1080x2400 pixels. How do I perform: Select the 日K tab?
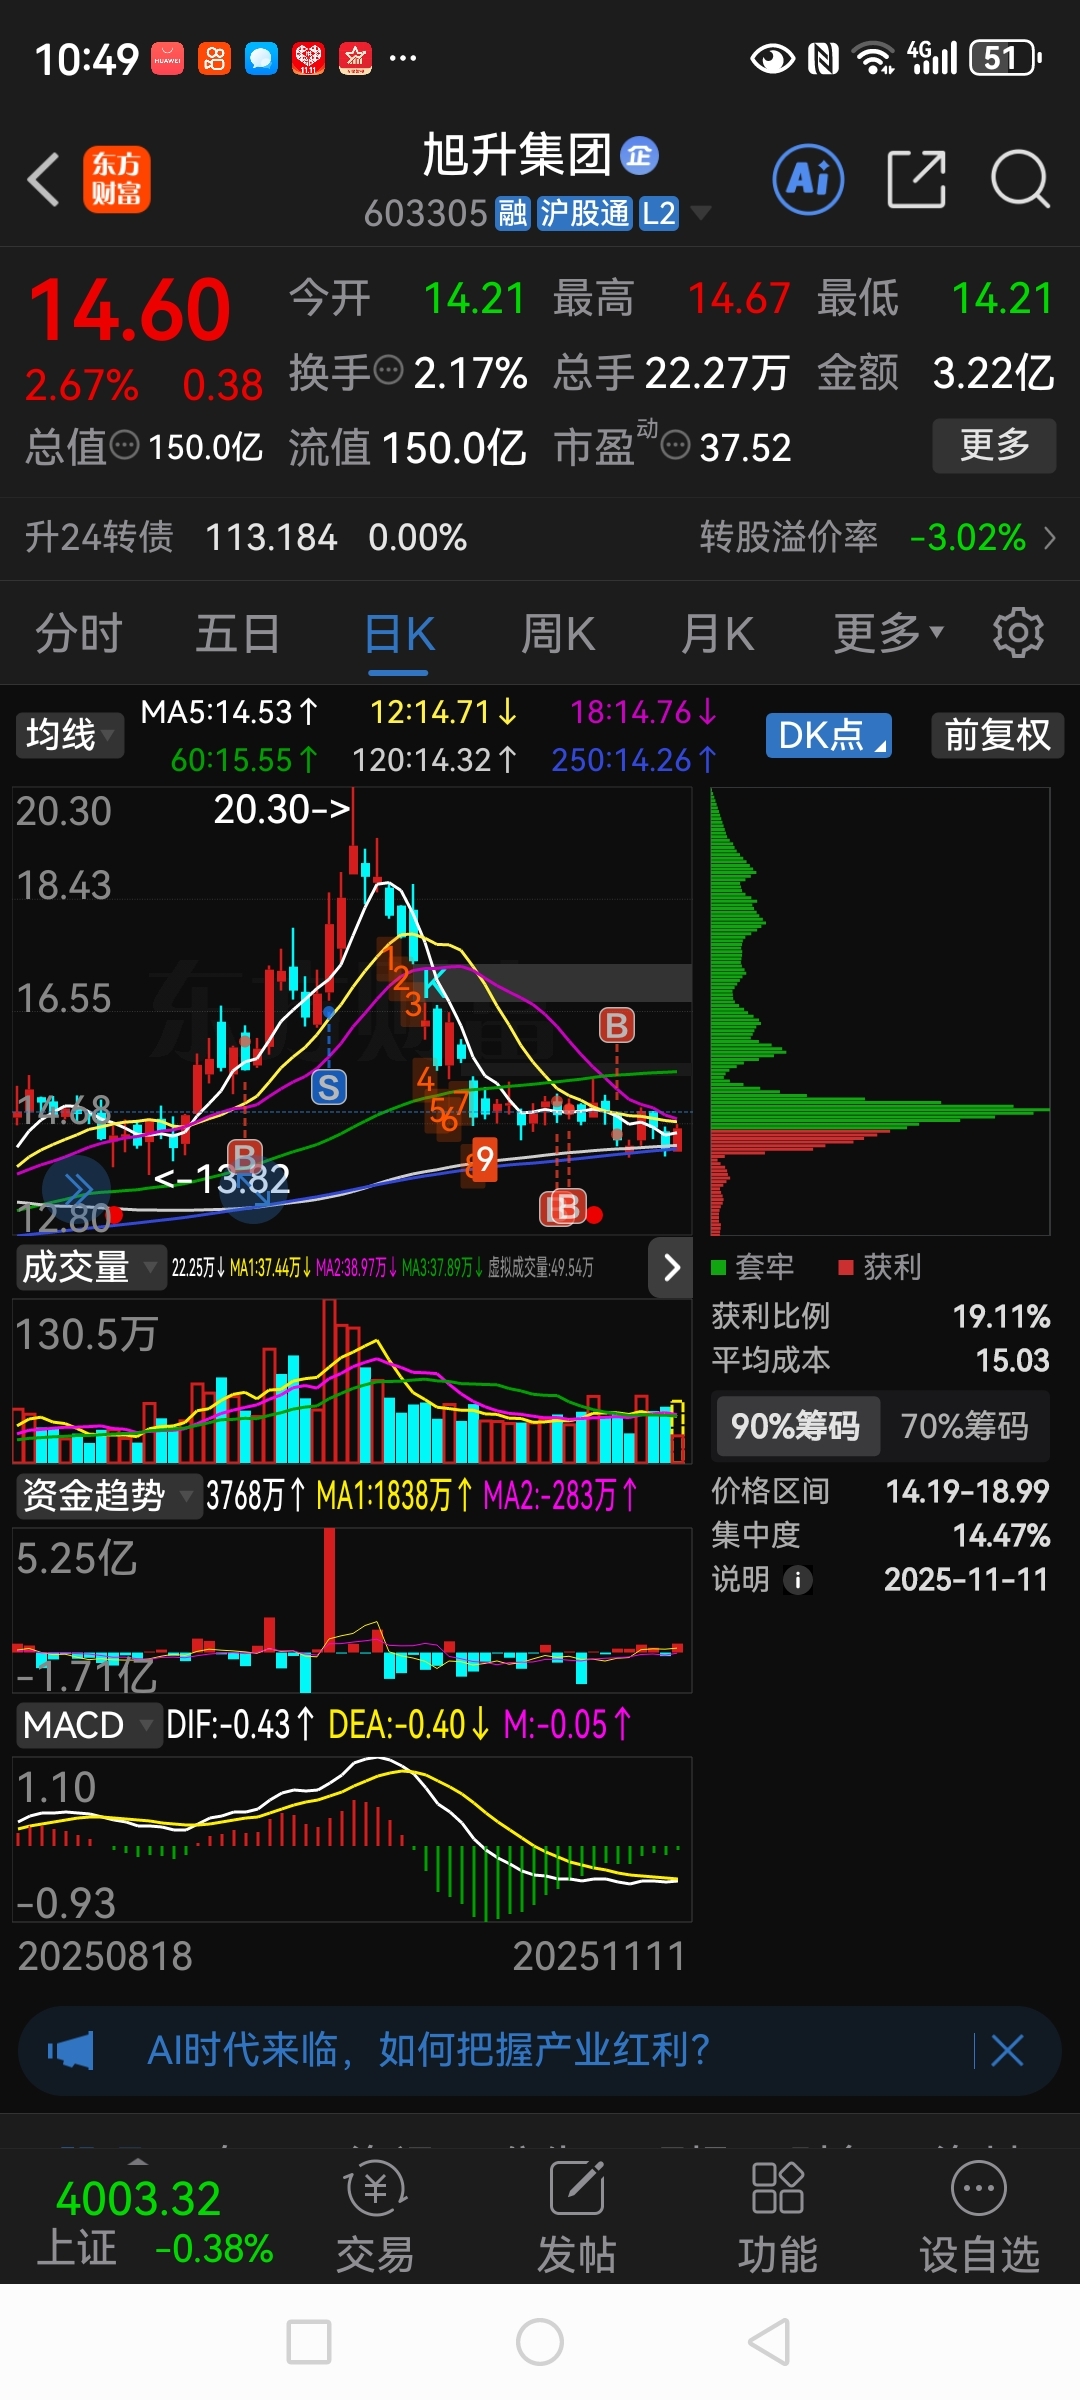click(x=399, y=633)
